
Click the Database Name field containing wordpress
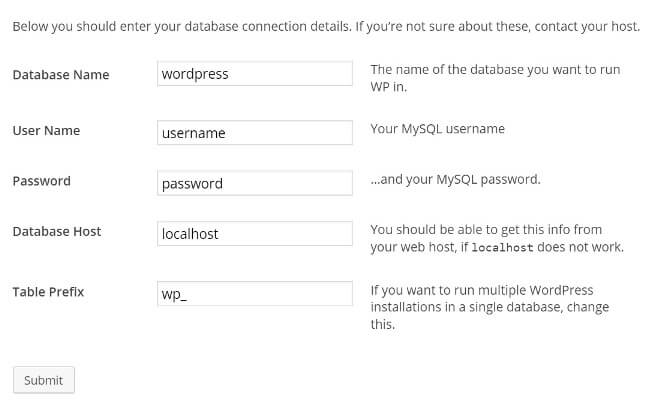pyautogui.click(x=255, y=74)
